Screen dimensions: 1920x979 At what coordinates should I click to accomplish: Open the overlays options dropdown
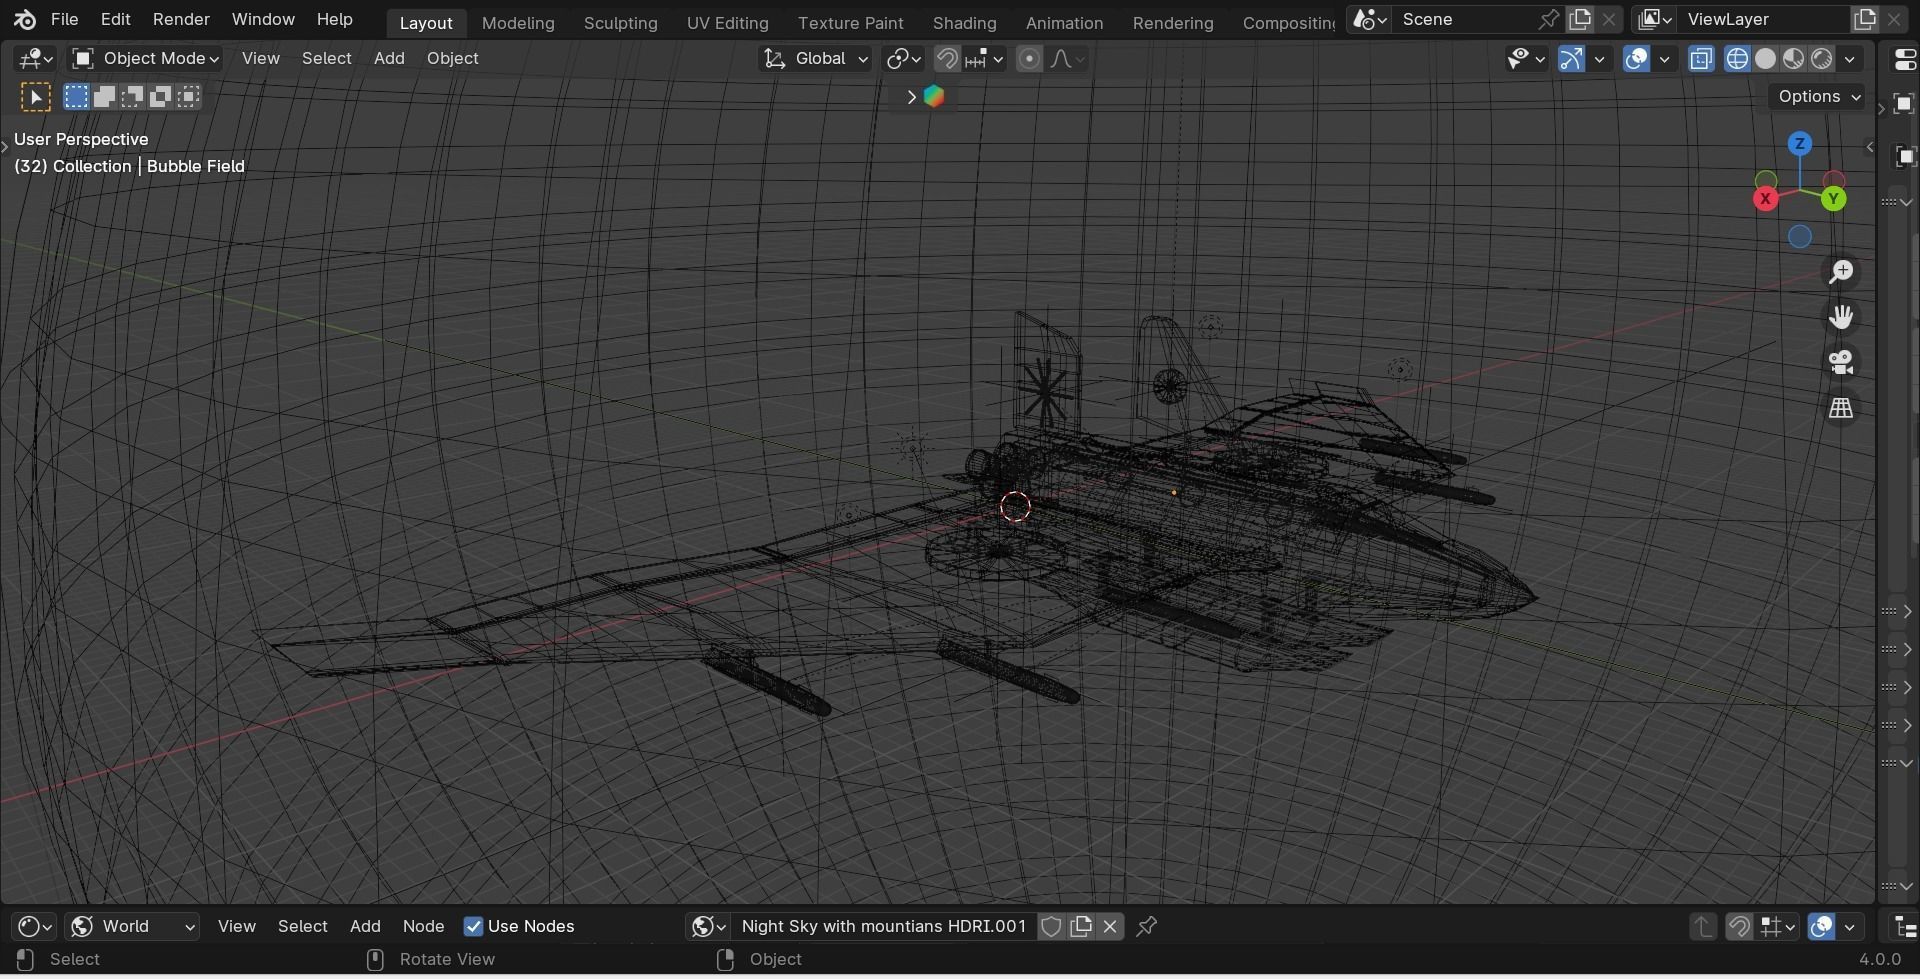1664,58
